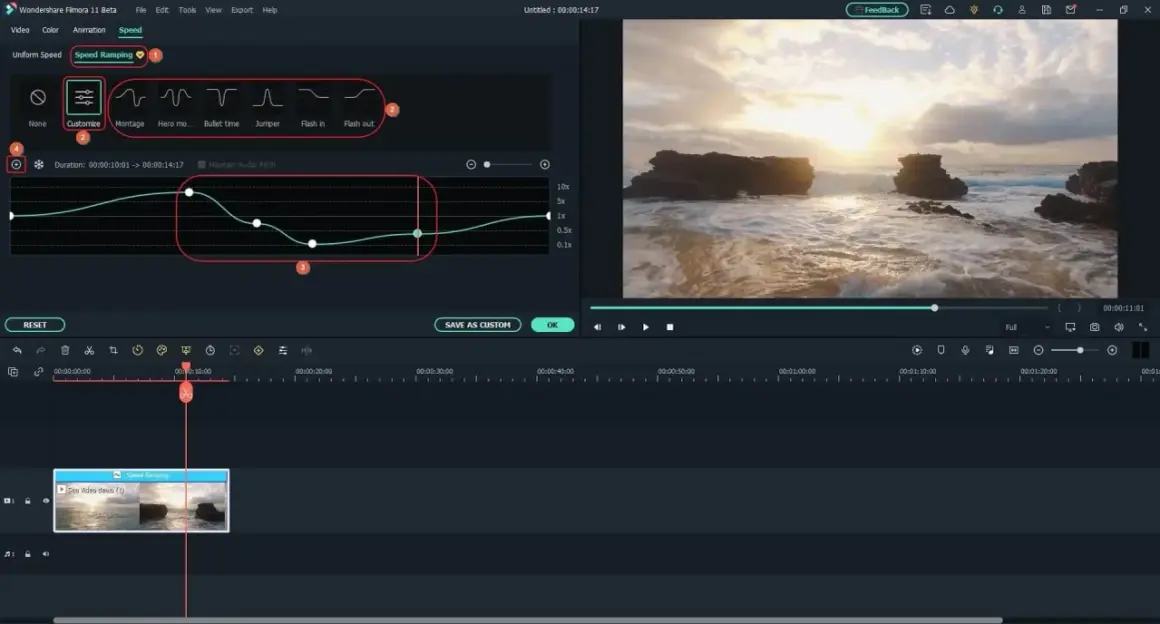Click the preview playback progress slider
Image resolution: width=1160 pixels, height=624 pixels.
click(x=819, y=308)
